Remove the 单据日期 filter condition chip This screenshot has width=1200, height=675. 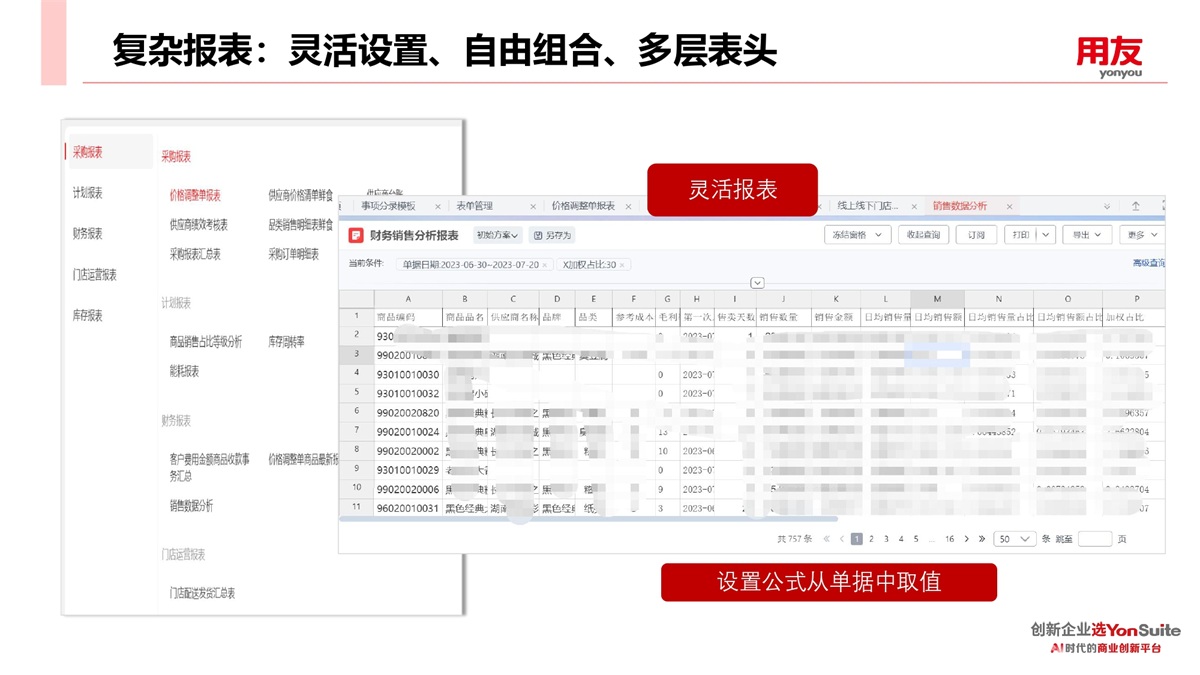click(545, 265)
